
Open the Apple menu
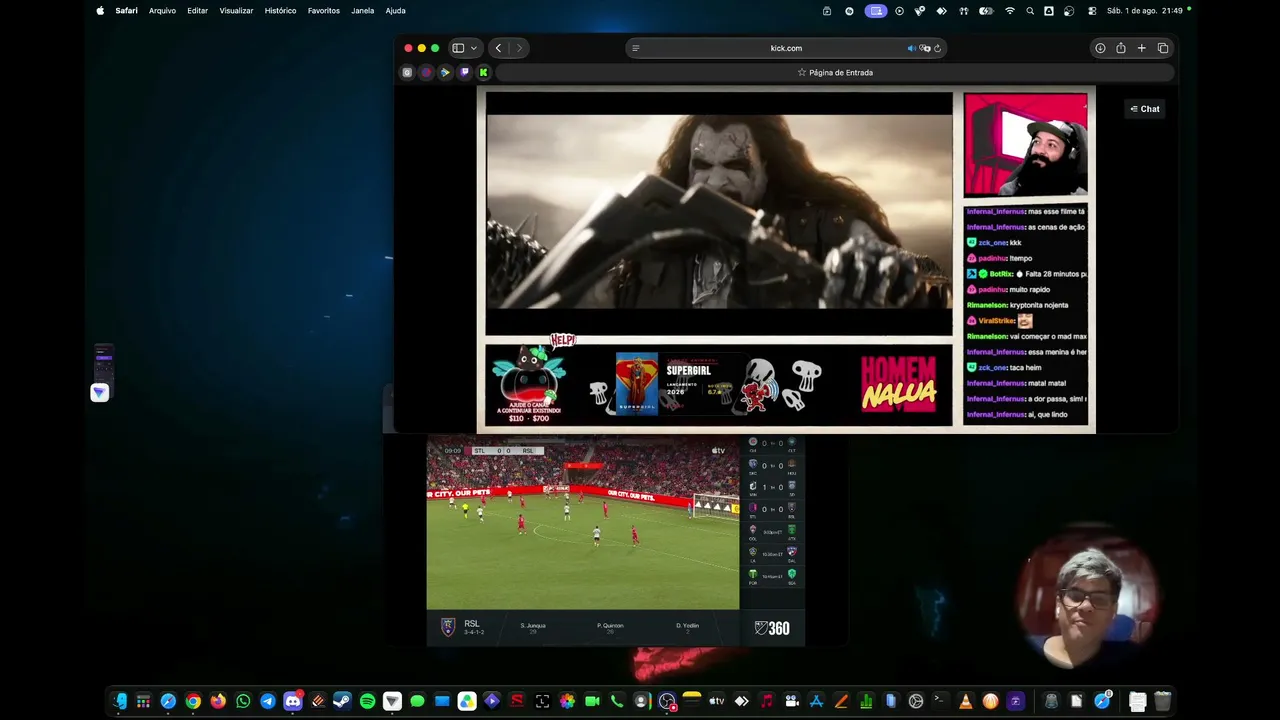[x=100, y=11]
